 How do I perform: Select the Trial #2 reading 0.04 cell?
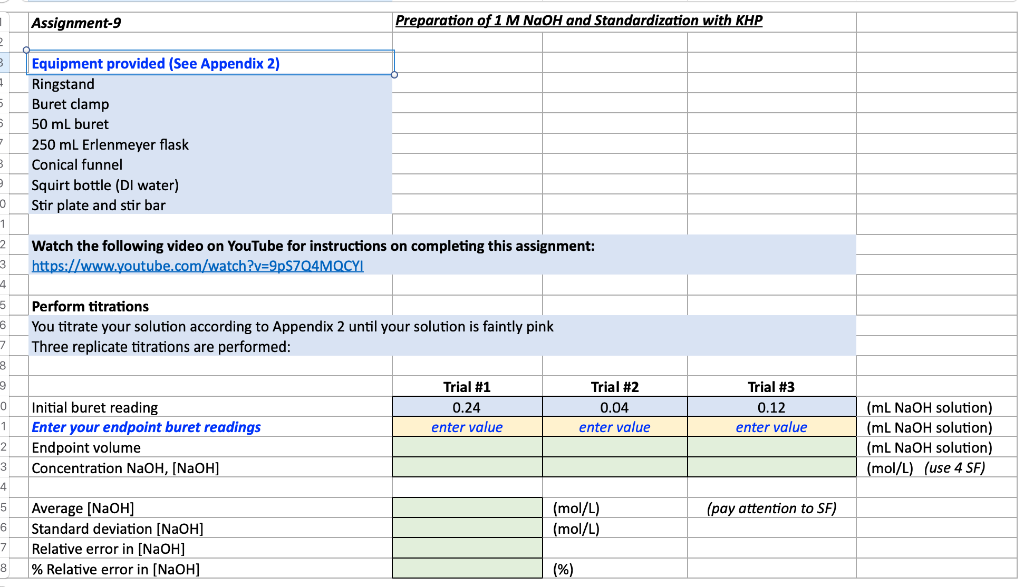tap(613, 406)
